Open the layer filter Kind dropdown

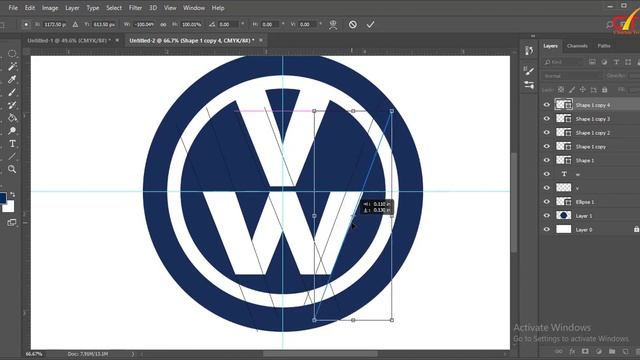(x=564, y=62)
